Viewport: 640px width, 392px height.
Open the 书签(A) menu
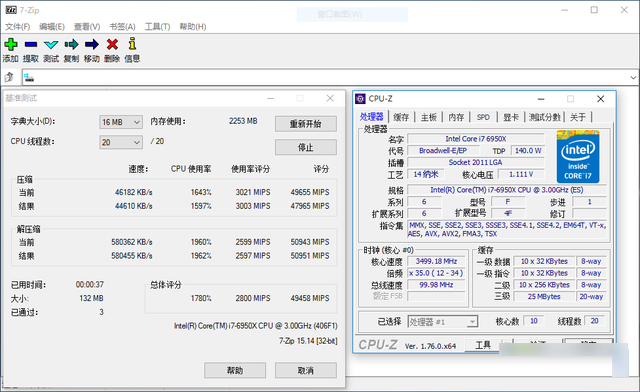pos(122,27)
